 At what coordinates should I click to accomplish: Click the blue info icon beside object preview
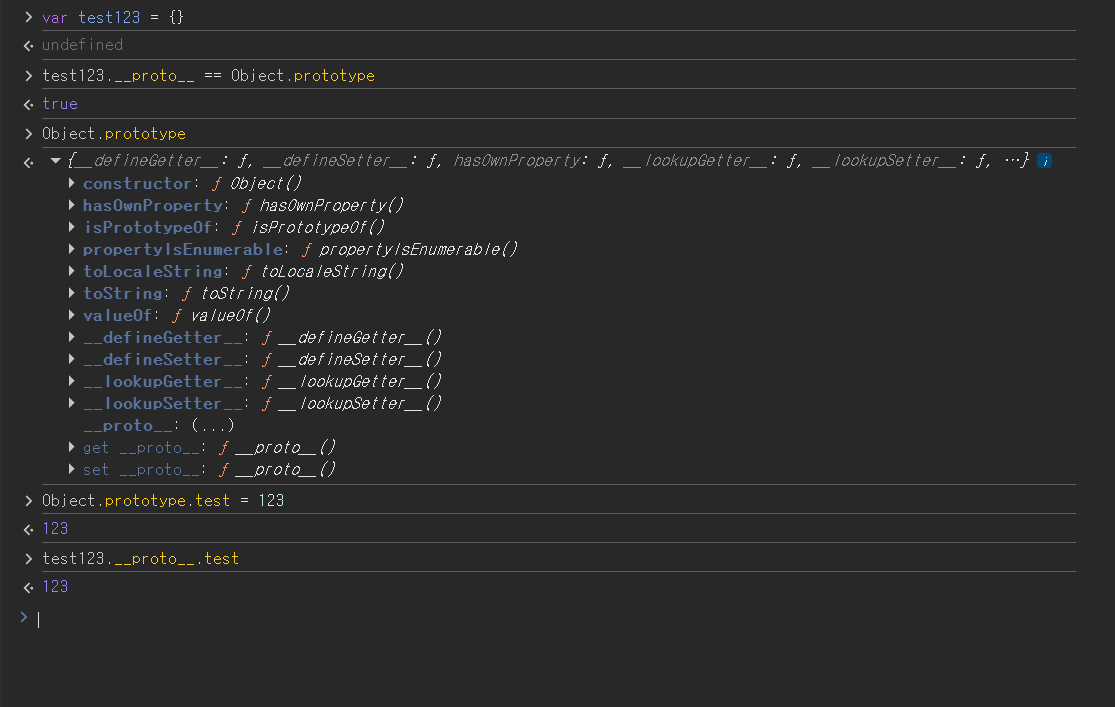click(x=1044, y=161)
